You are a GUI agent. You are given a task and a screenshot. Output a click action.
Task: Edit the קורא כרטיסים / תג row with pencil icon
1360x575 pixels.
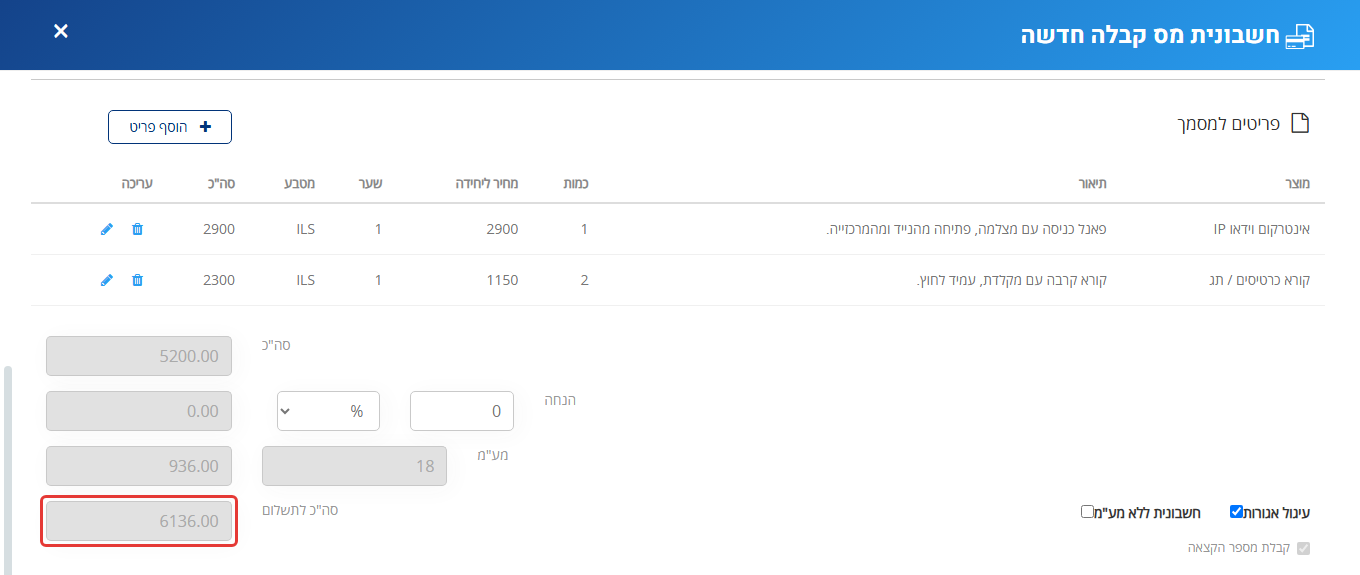pos(107,280)
